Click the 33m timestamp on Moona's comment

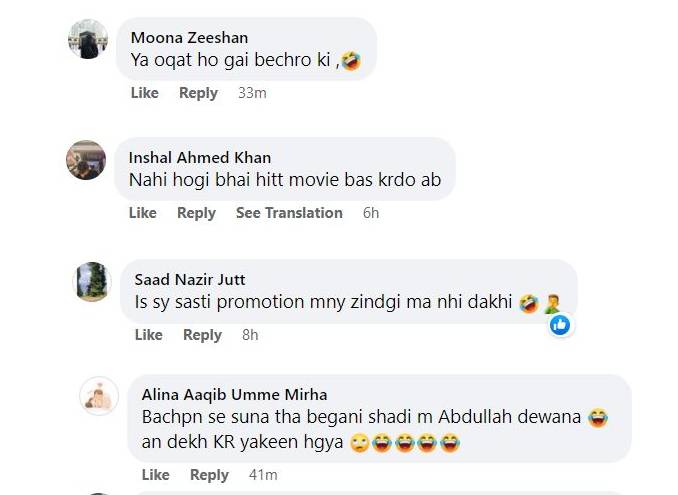(252, 93)
